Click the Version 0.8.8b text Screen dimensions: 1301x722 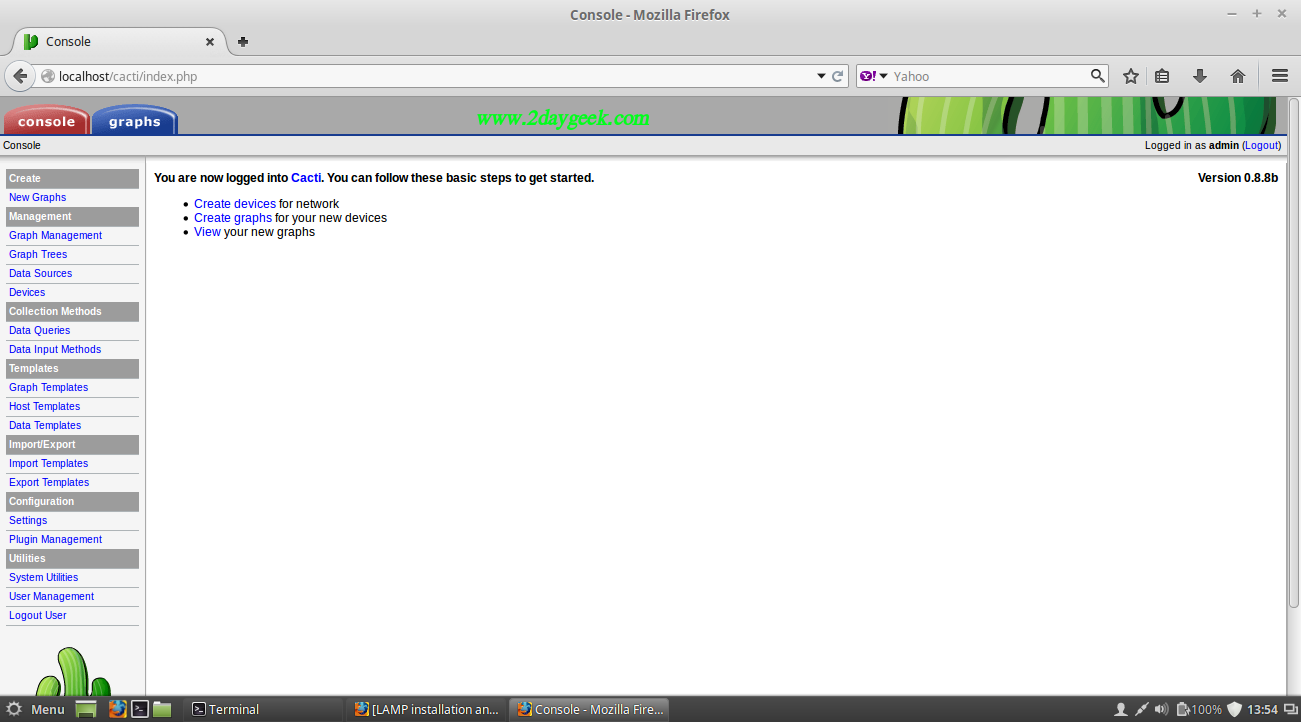[1238, 178]
